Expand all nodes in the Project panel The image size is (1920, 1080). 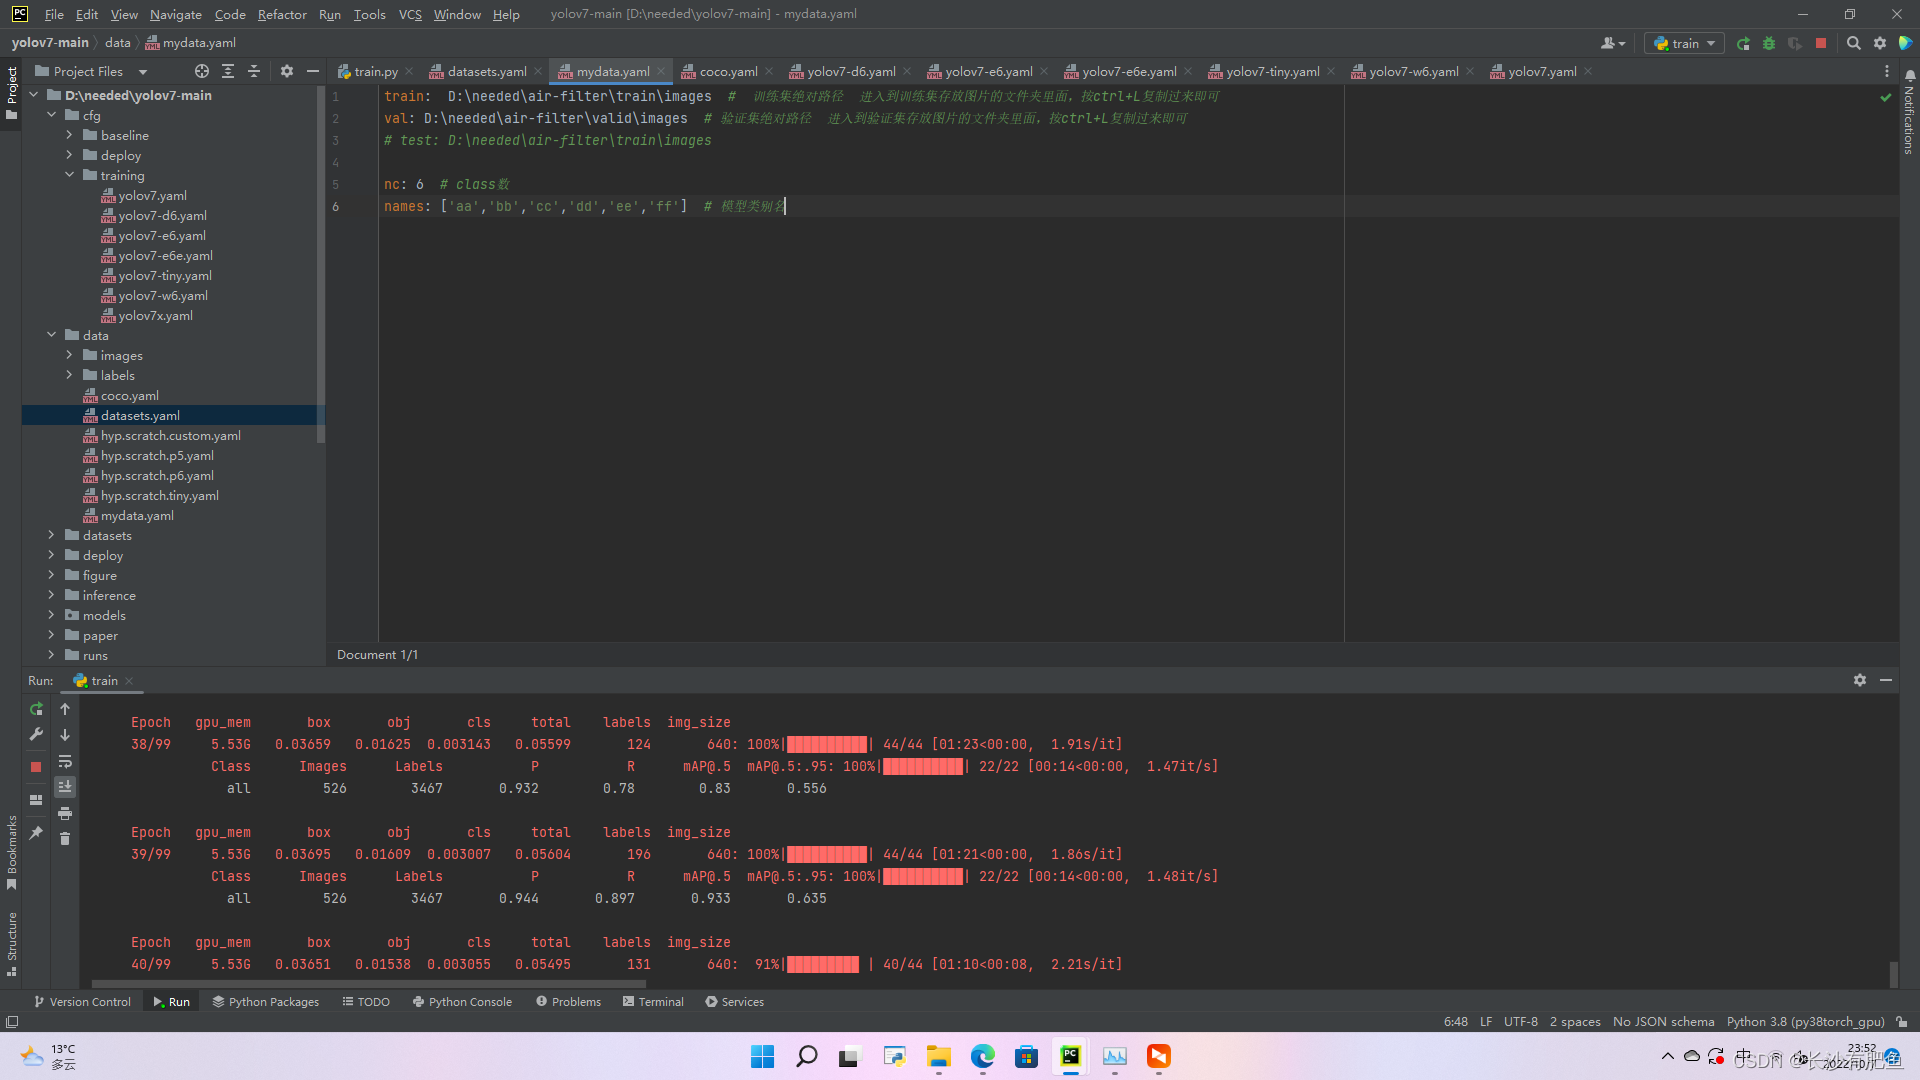pyautogui.click(x=228, y=71)
